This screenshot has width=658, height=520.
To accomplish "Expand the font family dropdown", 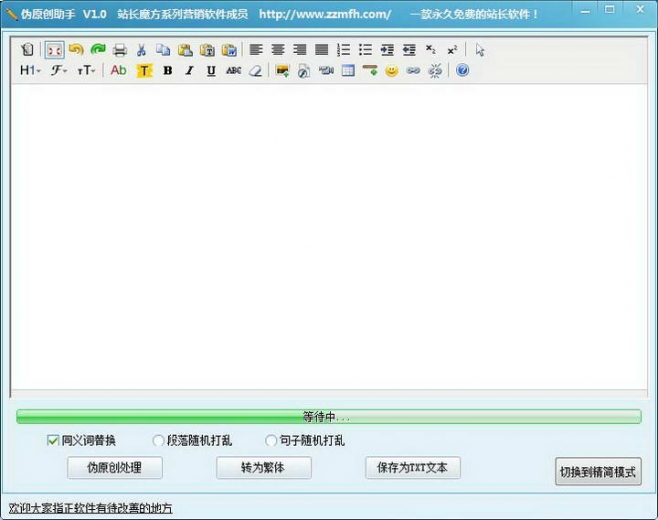I will point(59,70).
